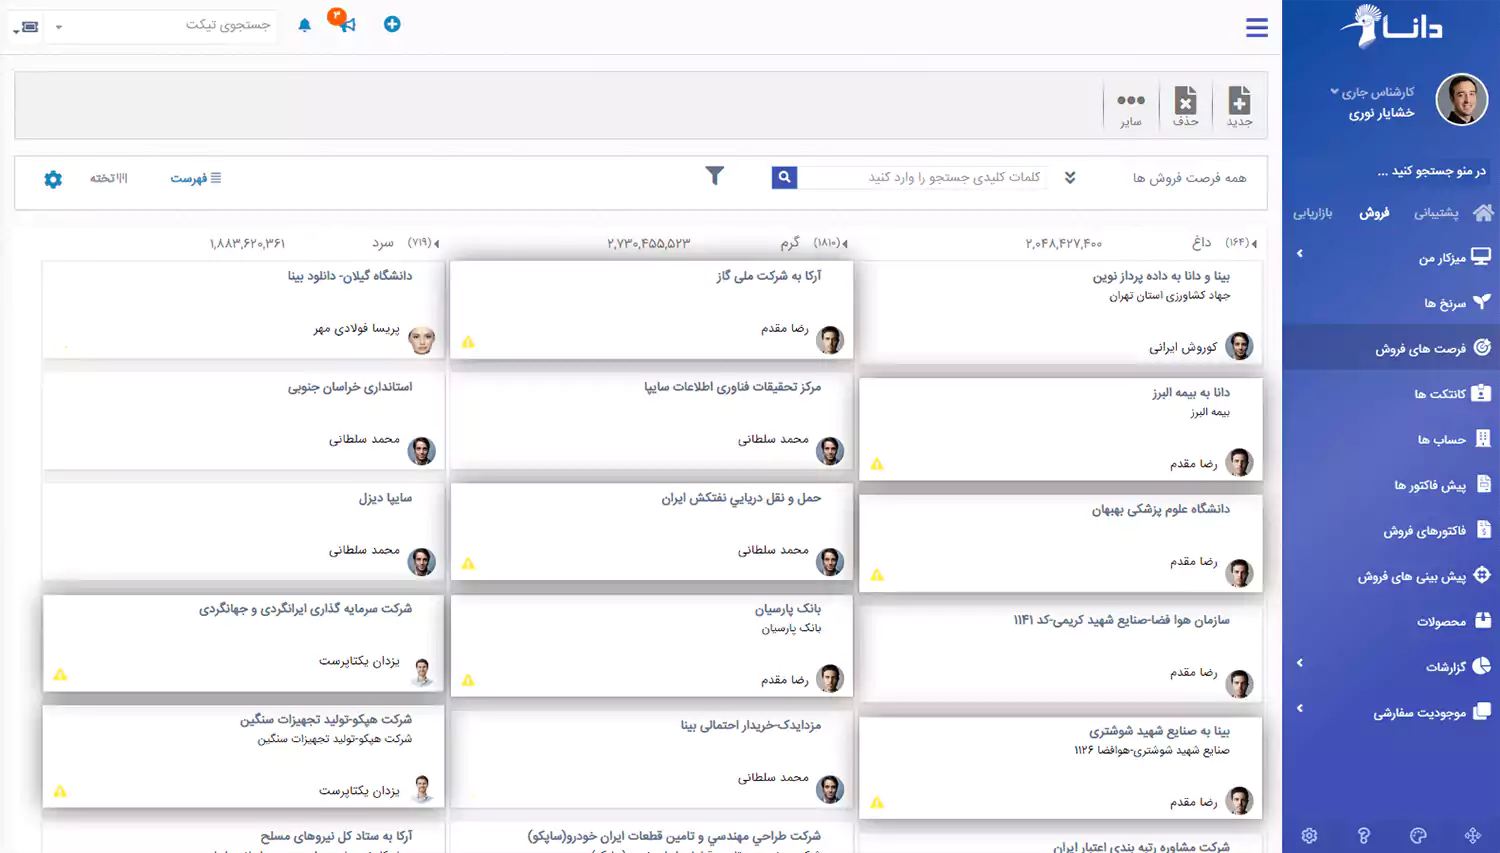Image resolution: width=1500 pixels, height=853 pixels.
Task: Click the keyword search input field
Action: 923,177
